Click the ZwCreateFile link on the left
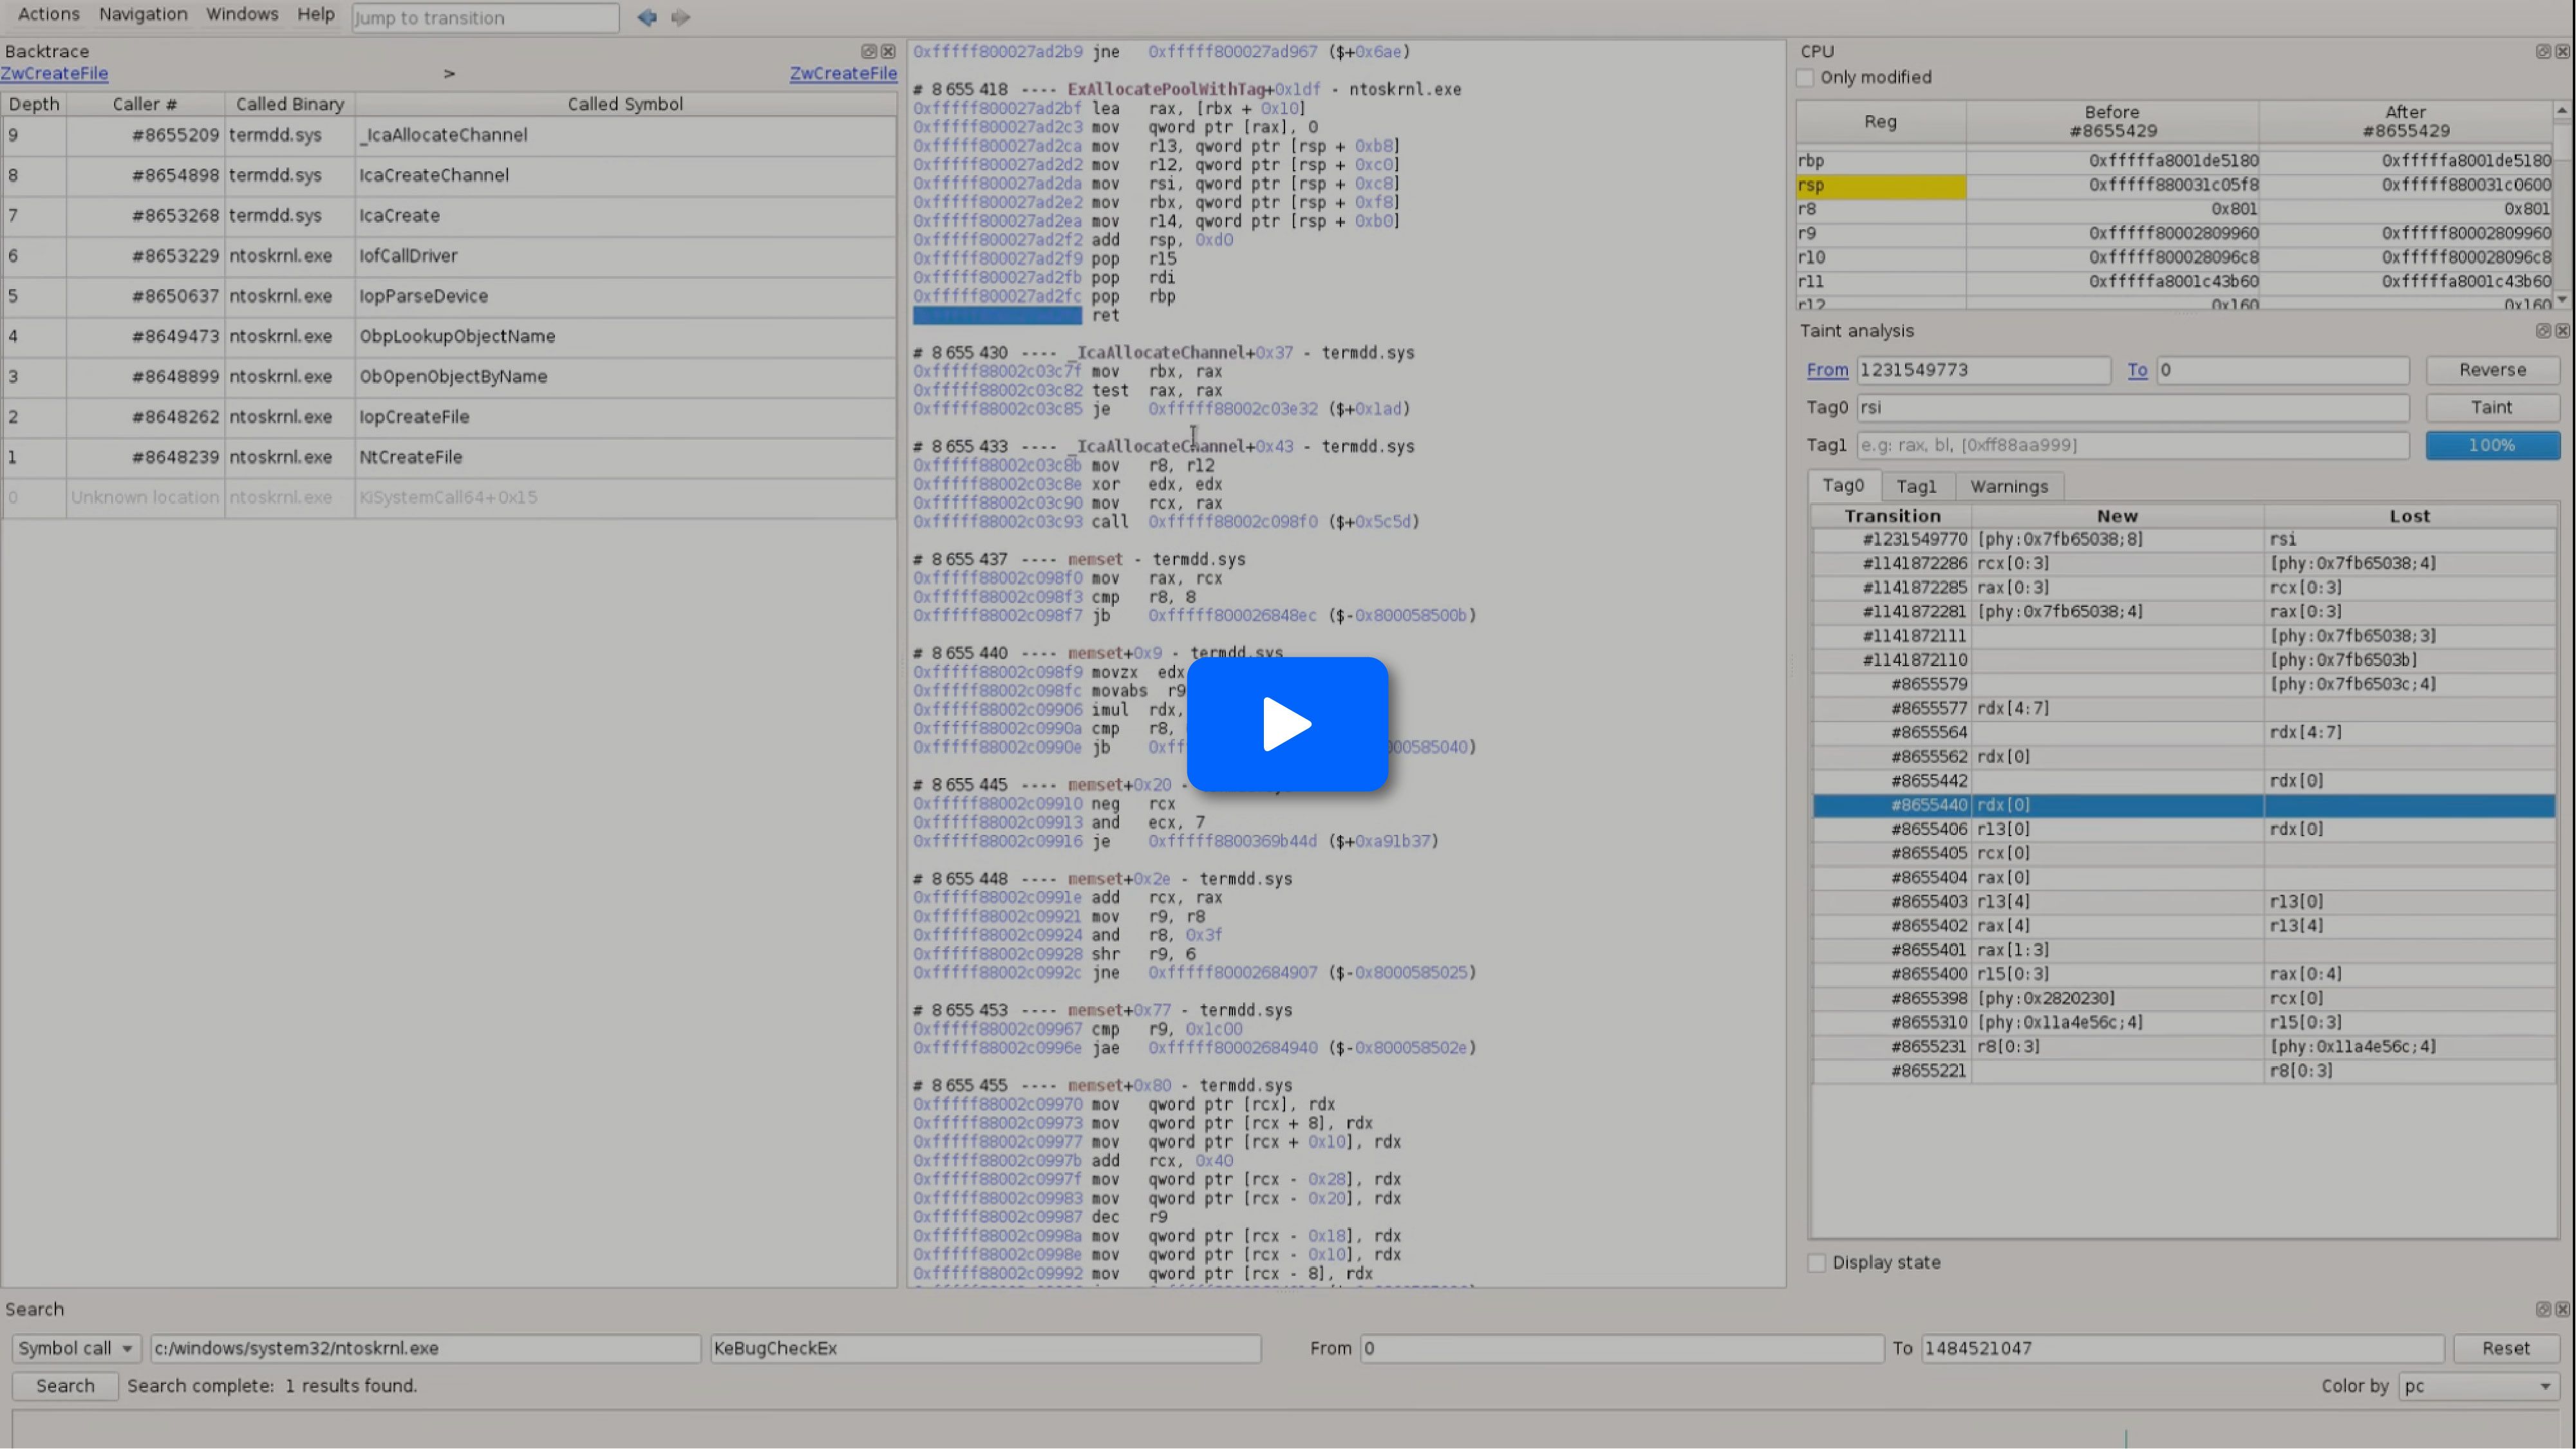This screenshot has width=2576, height=1449. tap(55, 73)
